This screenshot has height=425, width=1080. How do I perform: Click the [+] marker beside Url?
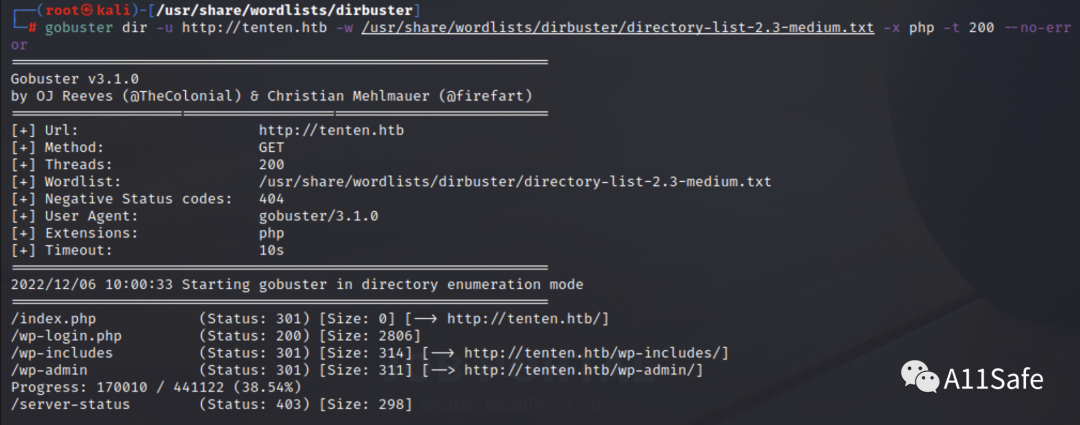[23, 130]
